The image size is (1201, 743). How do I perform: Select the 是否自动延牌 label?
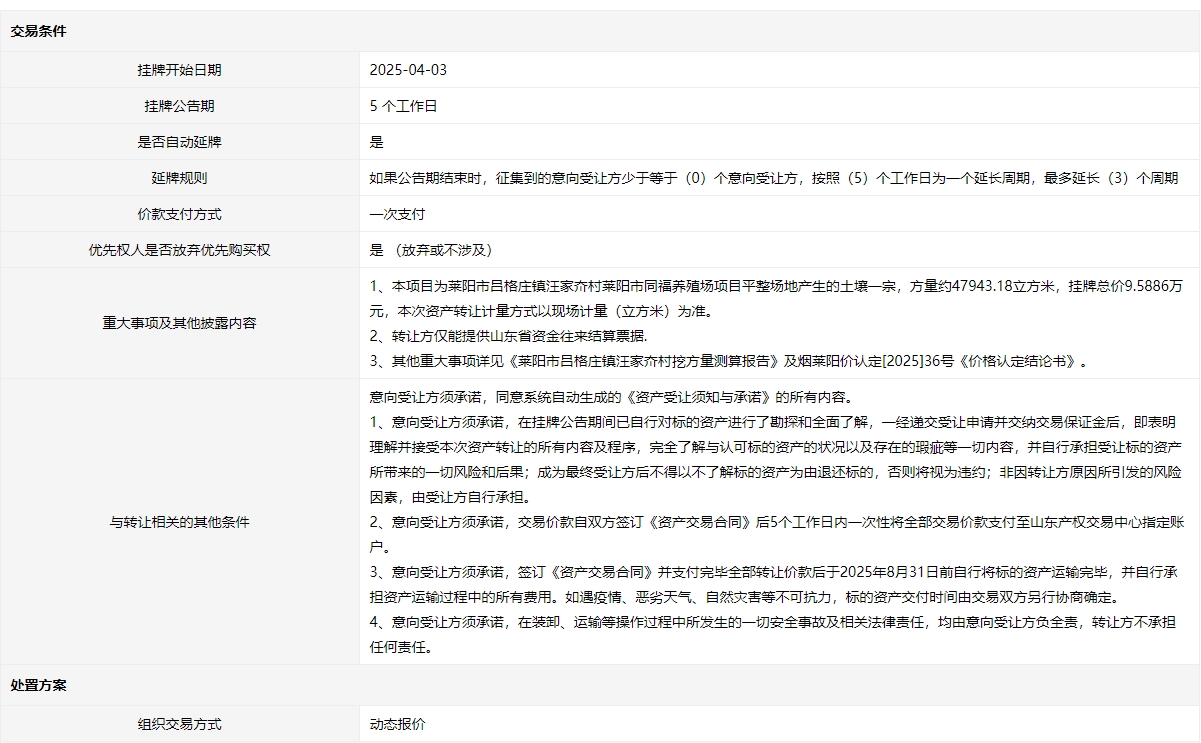180,142
